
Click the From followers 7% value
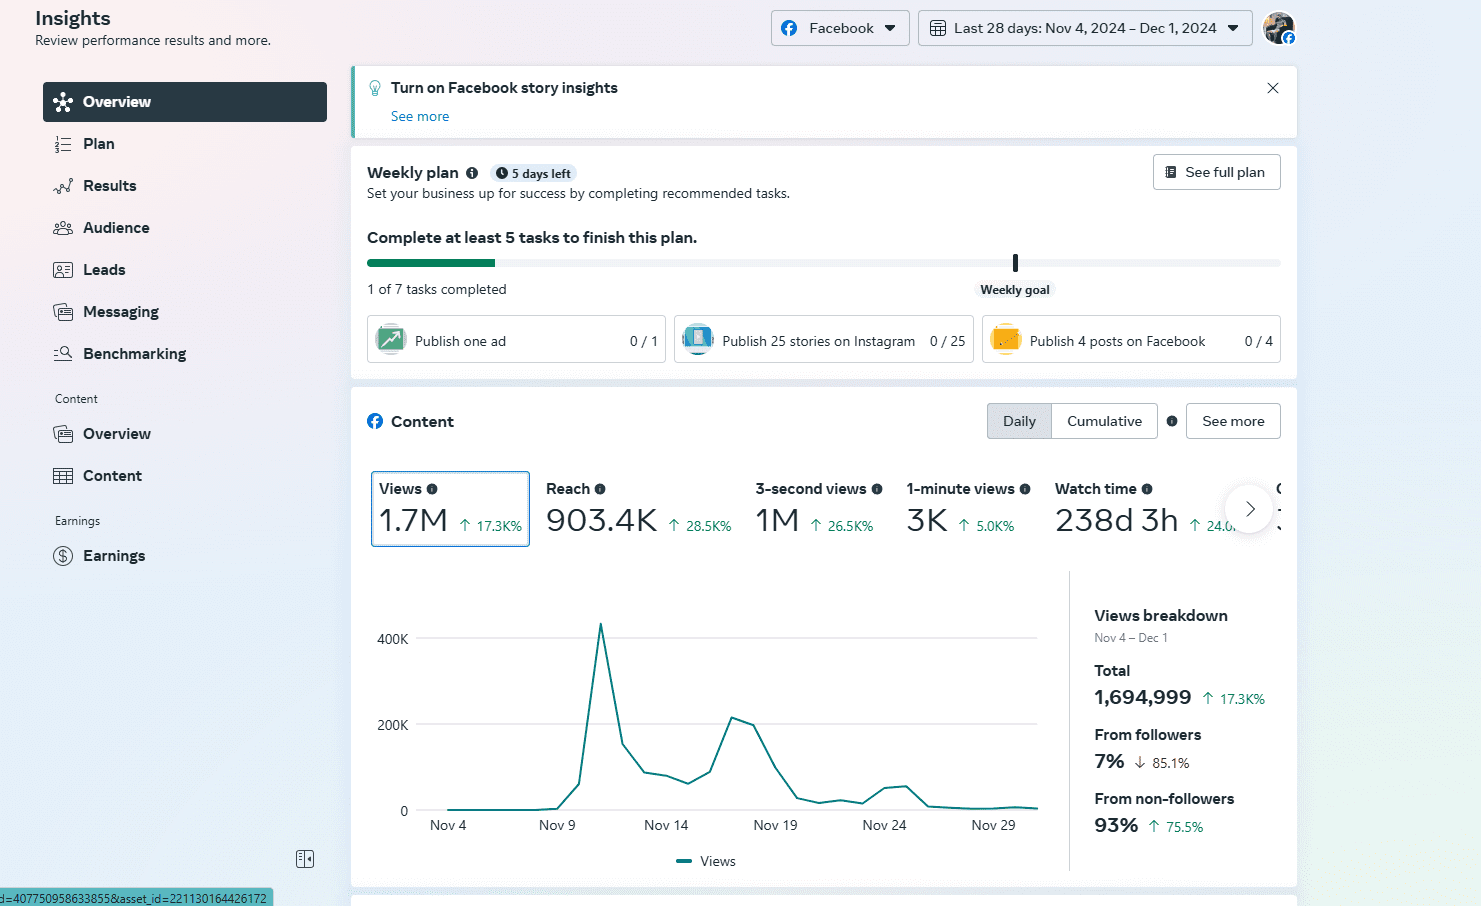1109,761
